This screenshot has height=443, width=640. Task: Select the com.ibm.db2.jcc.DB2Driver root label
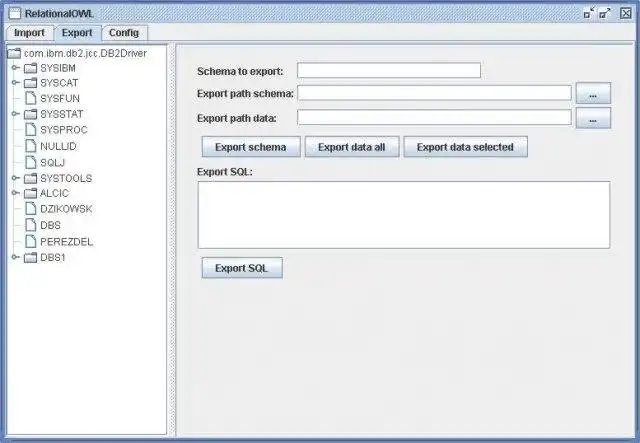[x=85, y=53]
